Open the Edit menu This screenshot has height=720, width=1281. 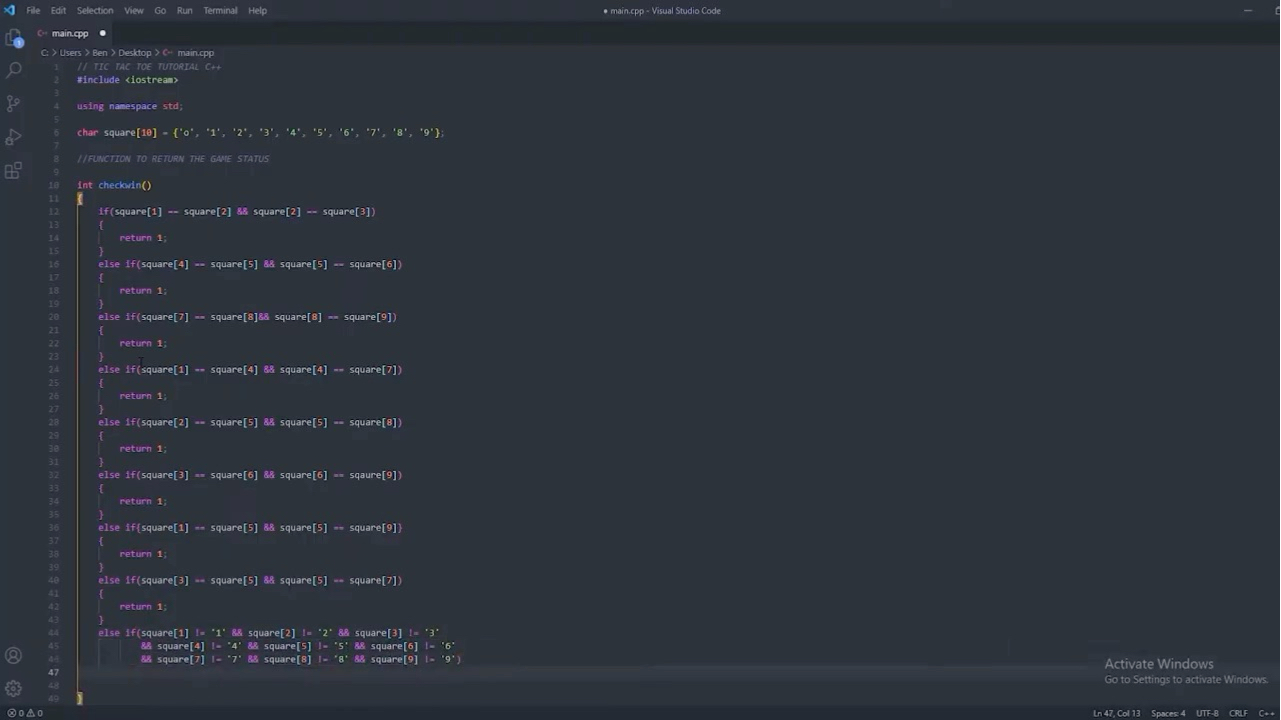click(x=58, y=10)
